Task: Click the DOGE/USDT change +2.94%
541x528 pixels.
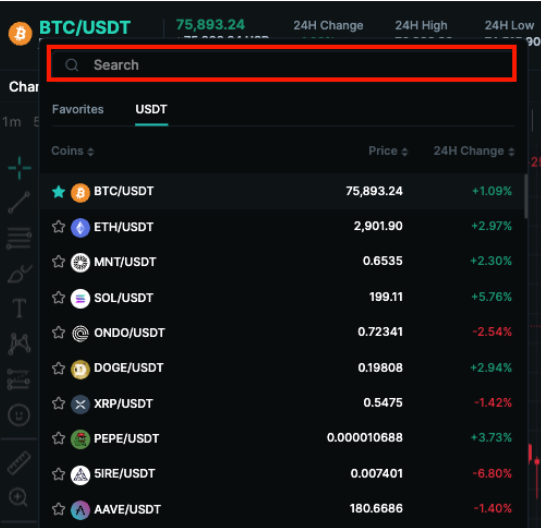Action: [x=491, y=368]
